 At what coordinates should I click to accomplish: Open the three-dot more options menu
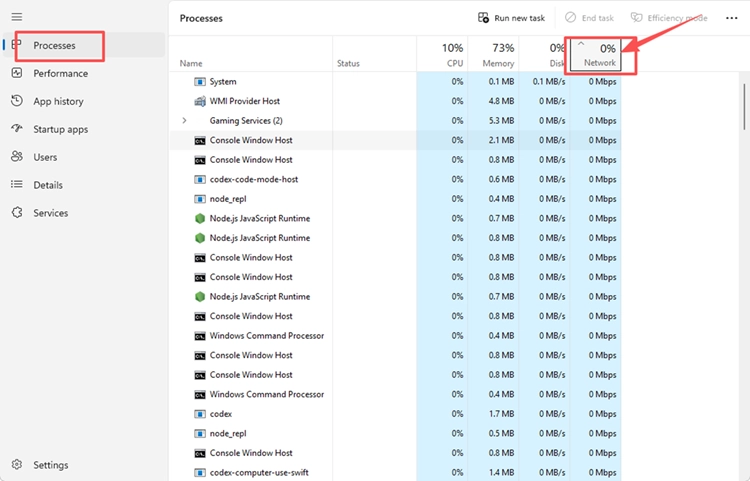pyautogui.click(x=731, y=18)
